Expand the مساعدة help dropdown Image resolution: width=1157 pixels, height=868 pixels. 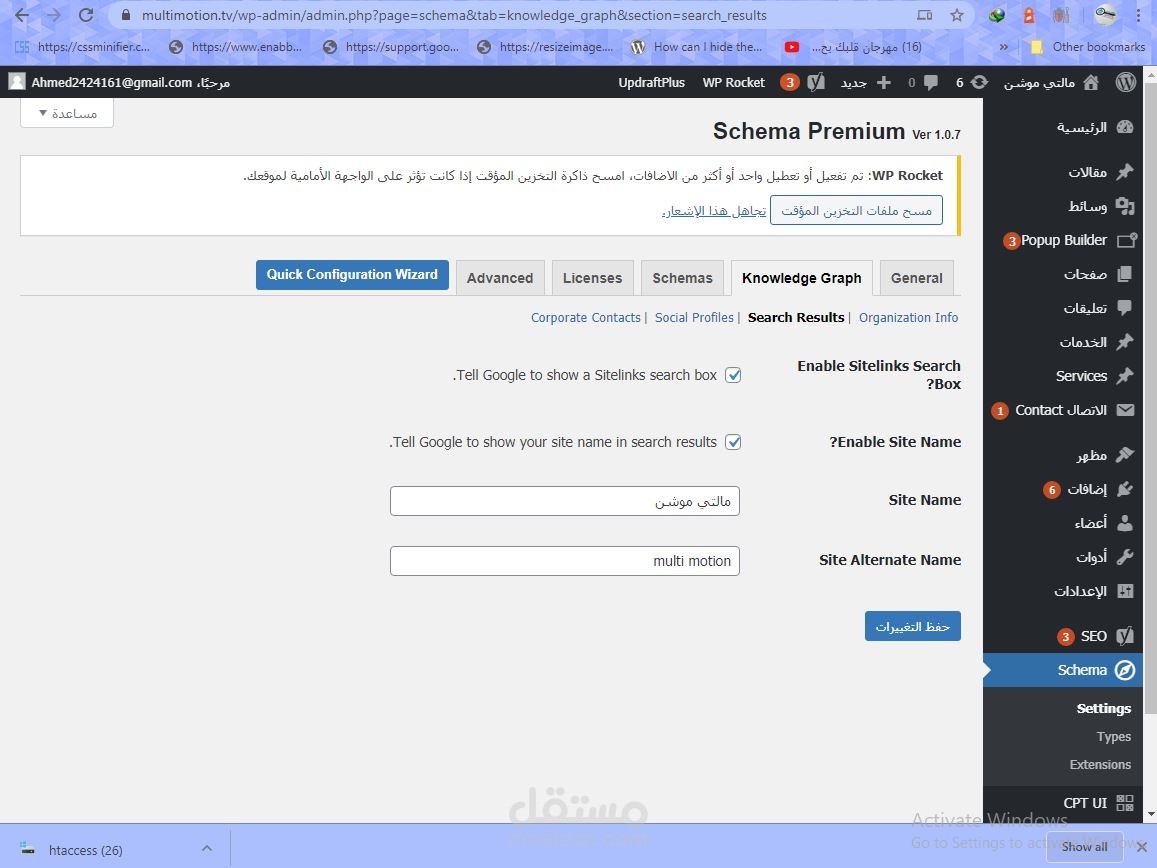(67, 113)
